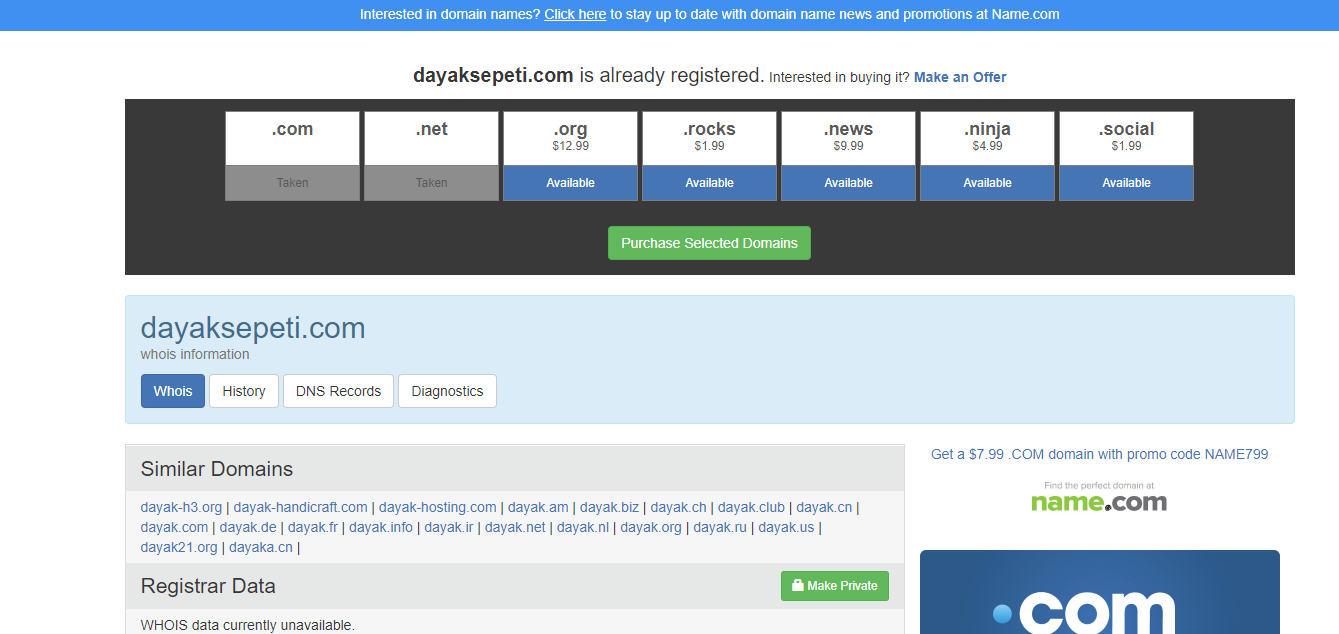Click Purchase Selected Domains button
This screenshot has height=634, width=1339.
(x=709, y=243)
